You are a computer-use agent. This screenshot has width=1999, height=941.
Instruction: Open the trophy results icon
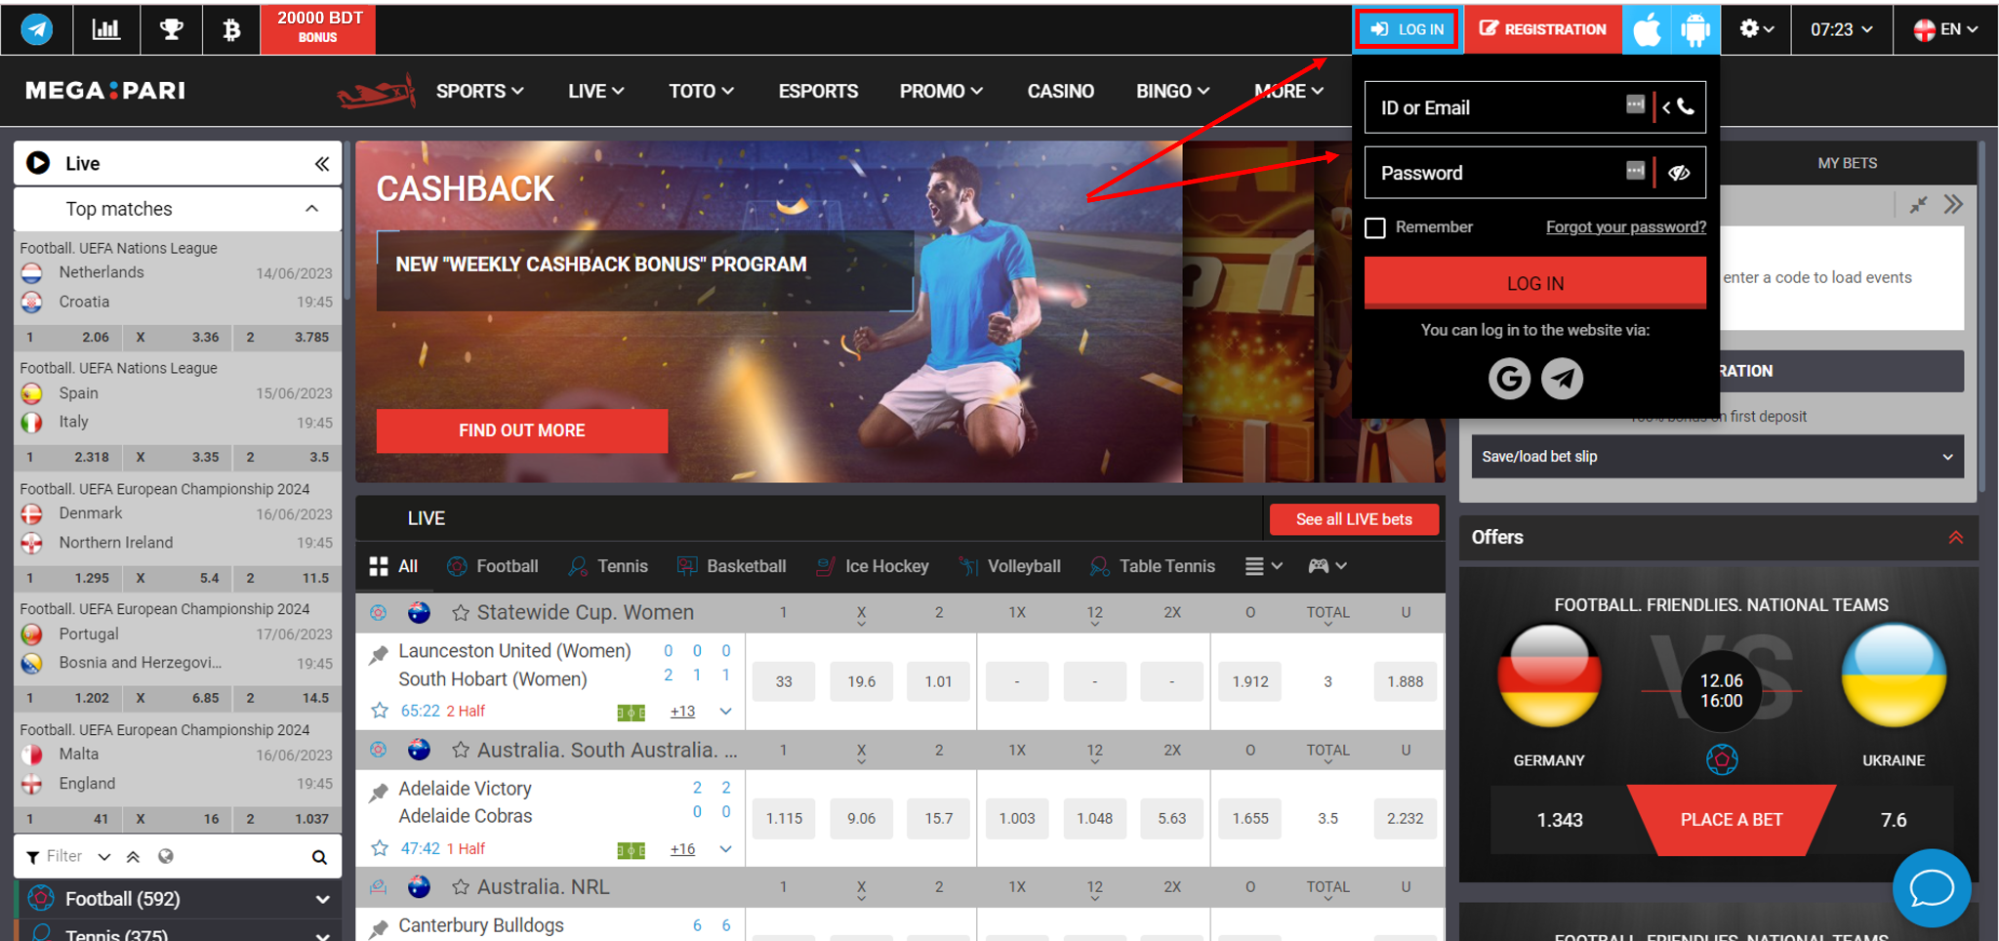(x=171, y=29)
